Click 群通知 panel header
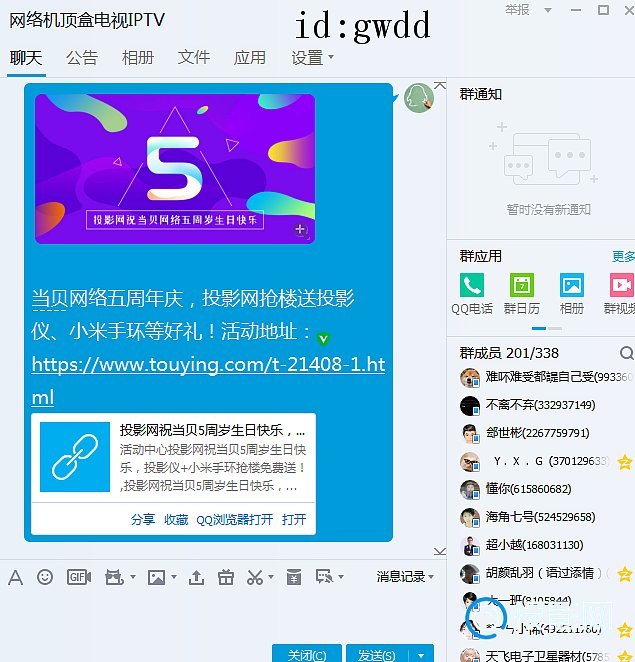The width and height of the screenshot is (635, 662). click(481, 94)
